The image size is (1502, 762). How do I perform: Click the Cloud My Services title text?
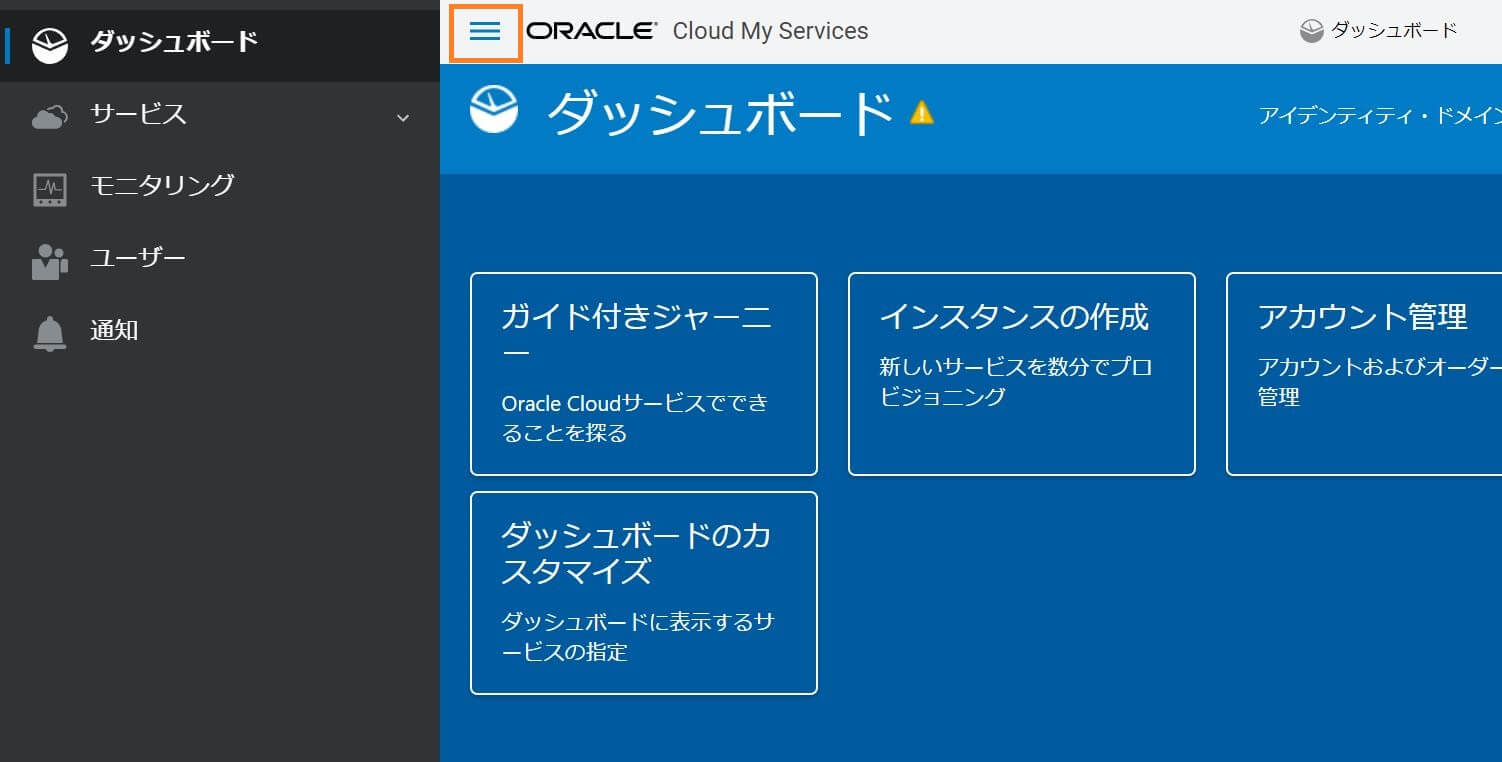pos(770,31)
